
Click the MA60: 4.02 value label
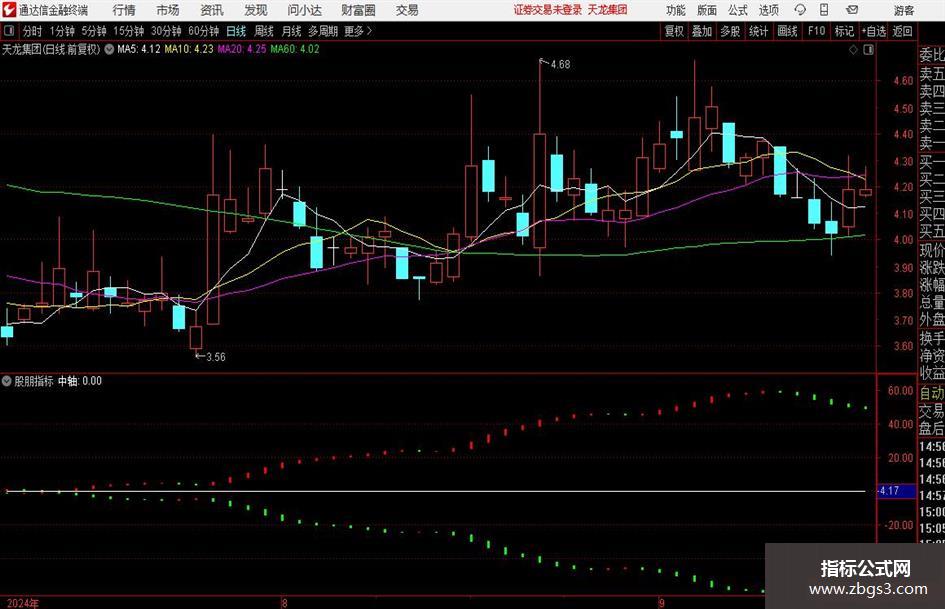(295, 49)
